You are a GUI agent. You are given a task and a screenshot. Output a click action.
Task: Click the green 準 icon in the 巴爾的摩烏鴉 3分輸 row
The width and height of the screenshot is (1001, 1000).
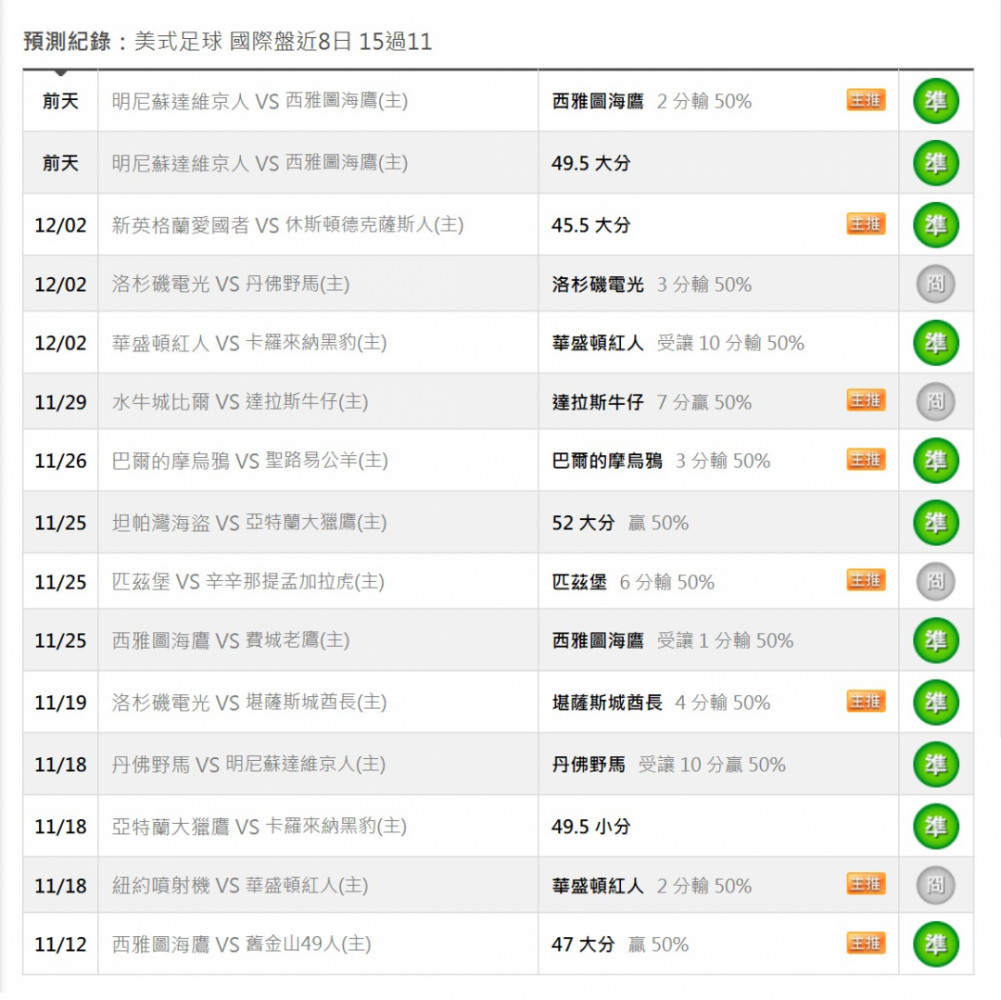click(935, 460)
